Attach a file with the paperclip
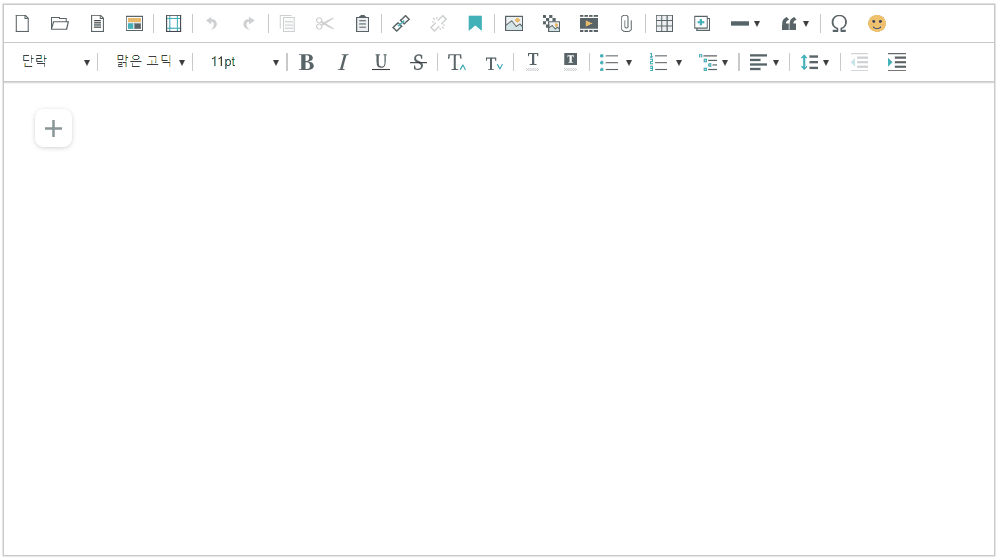This screenshot has height=560, width=998. pos(626,23)
